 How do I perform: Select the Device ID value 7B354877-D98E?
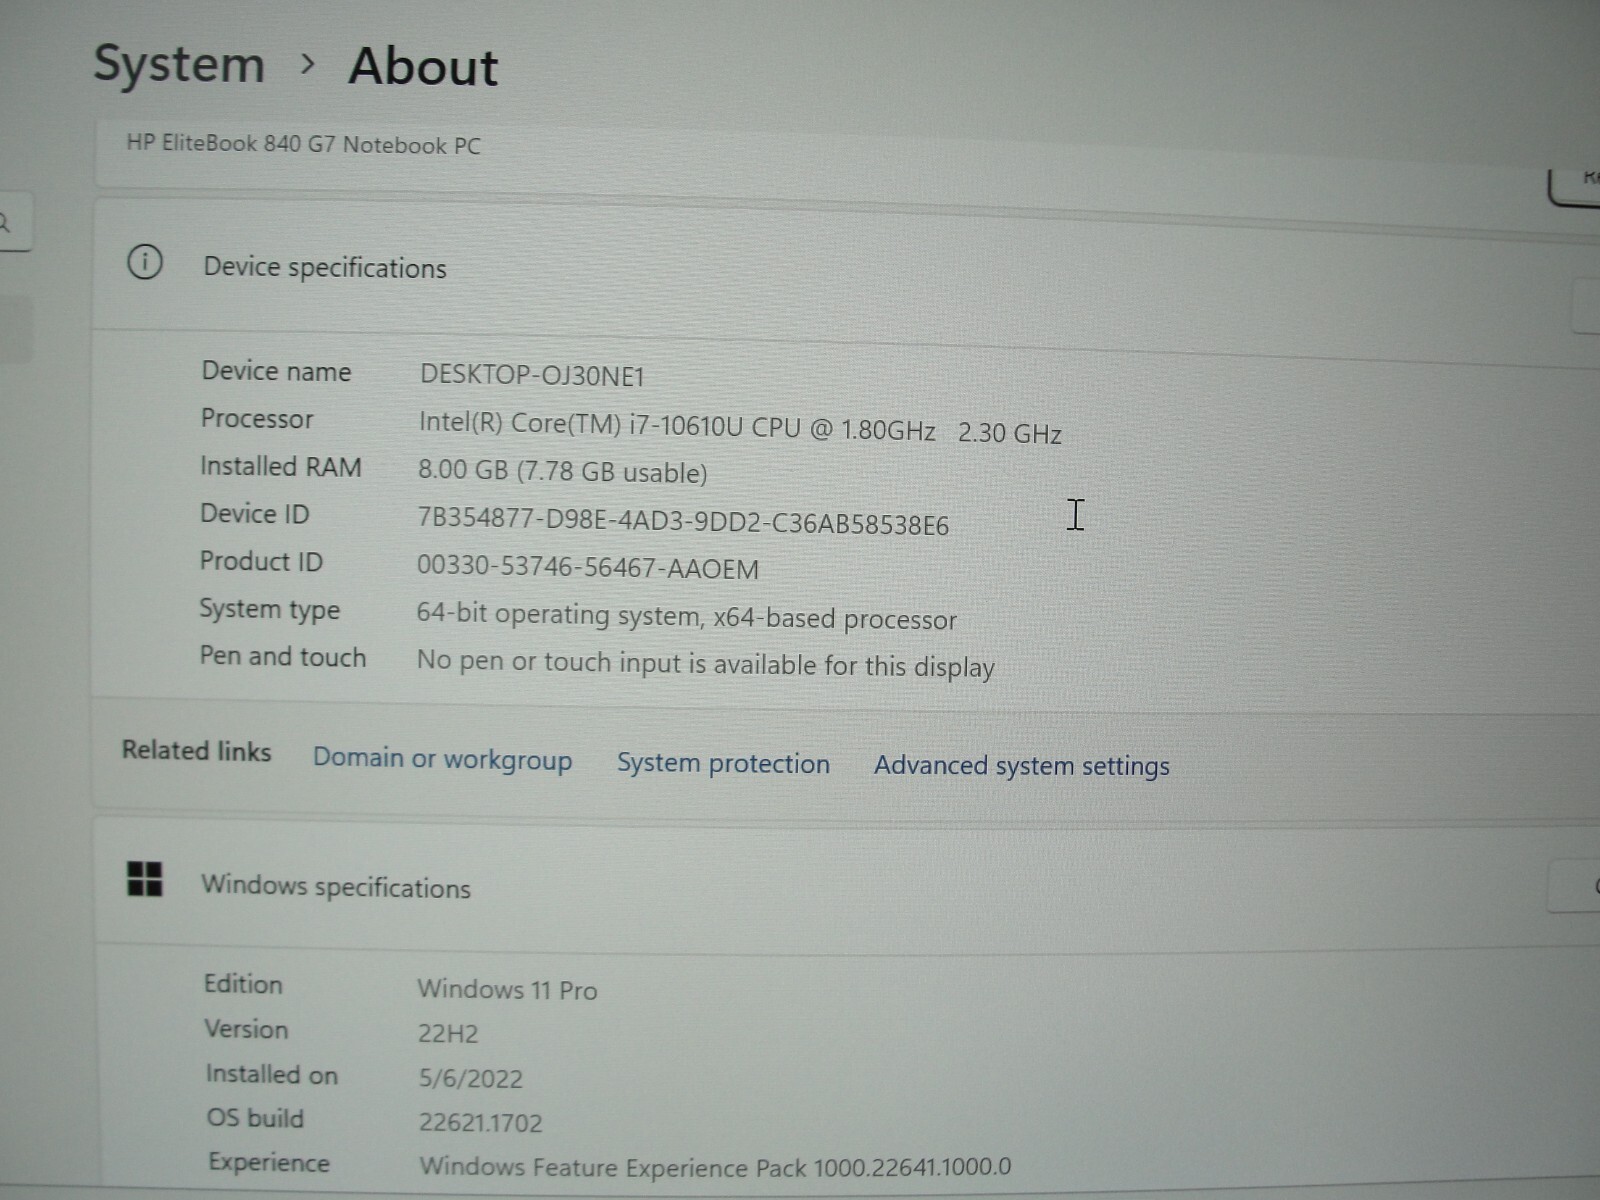(x=683, y=521)
